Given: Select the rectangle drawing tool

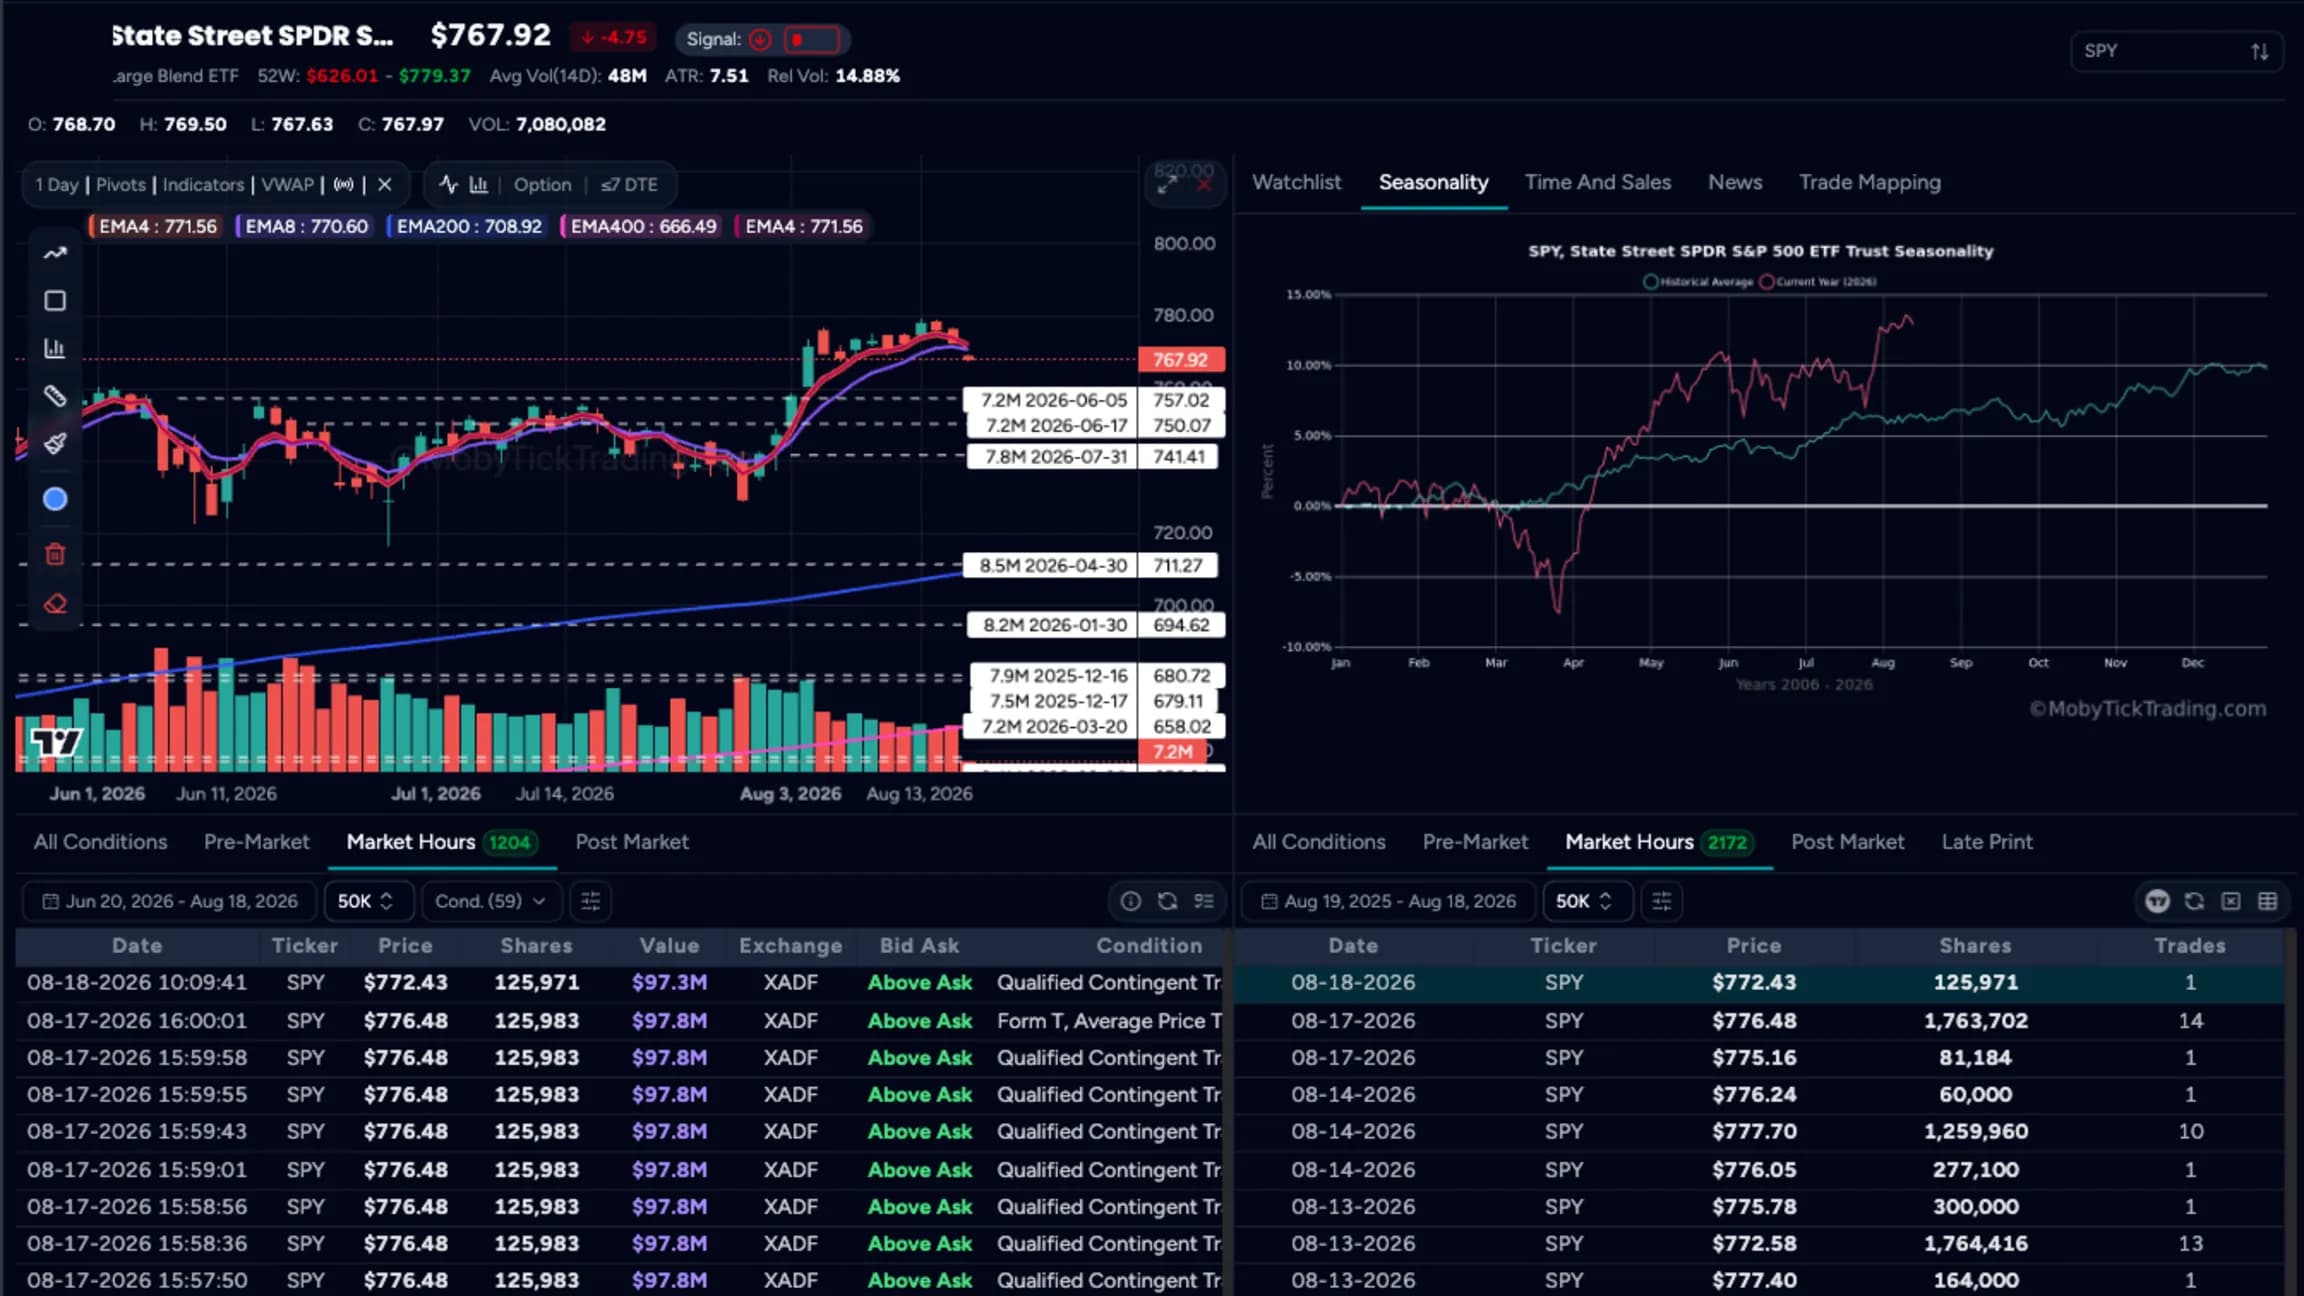Looking at the screenshot, I should tap(55, 301).
